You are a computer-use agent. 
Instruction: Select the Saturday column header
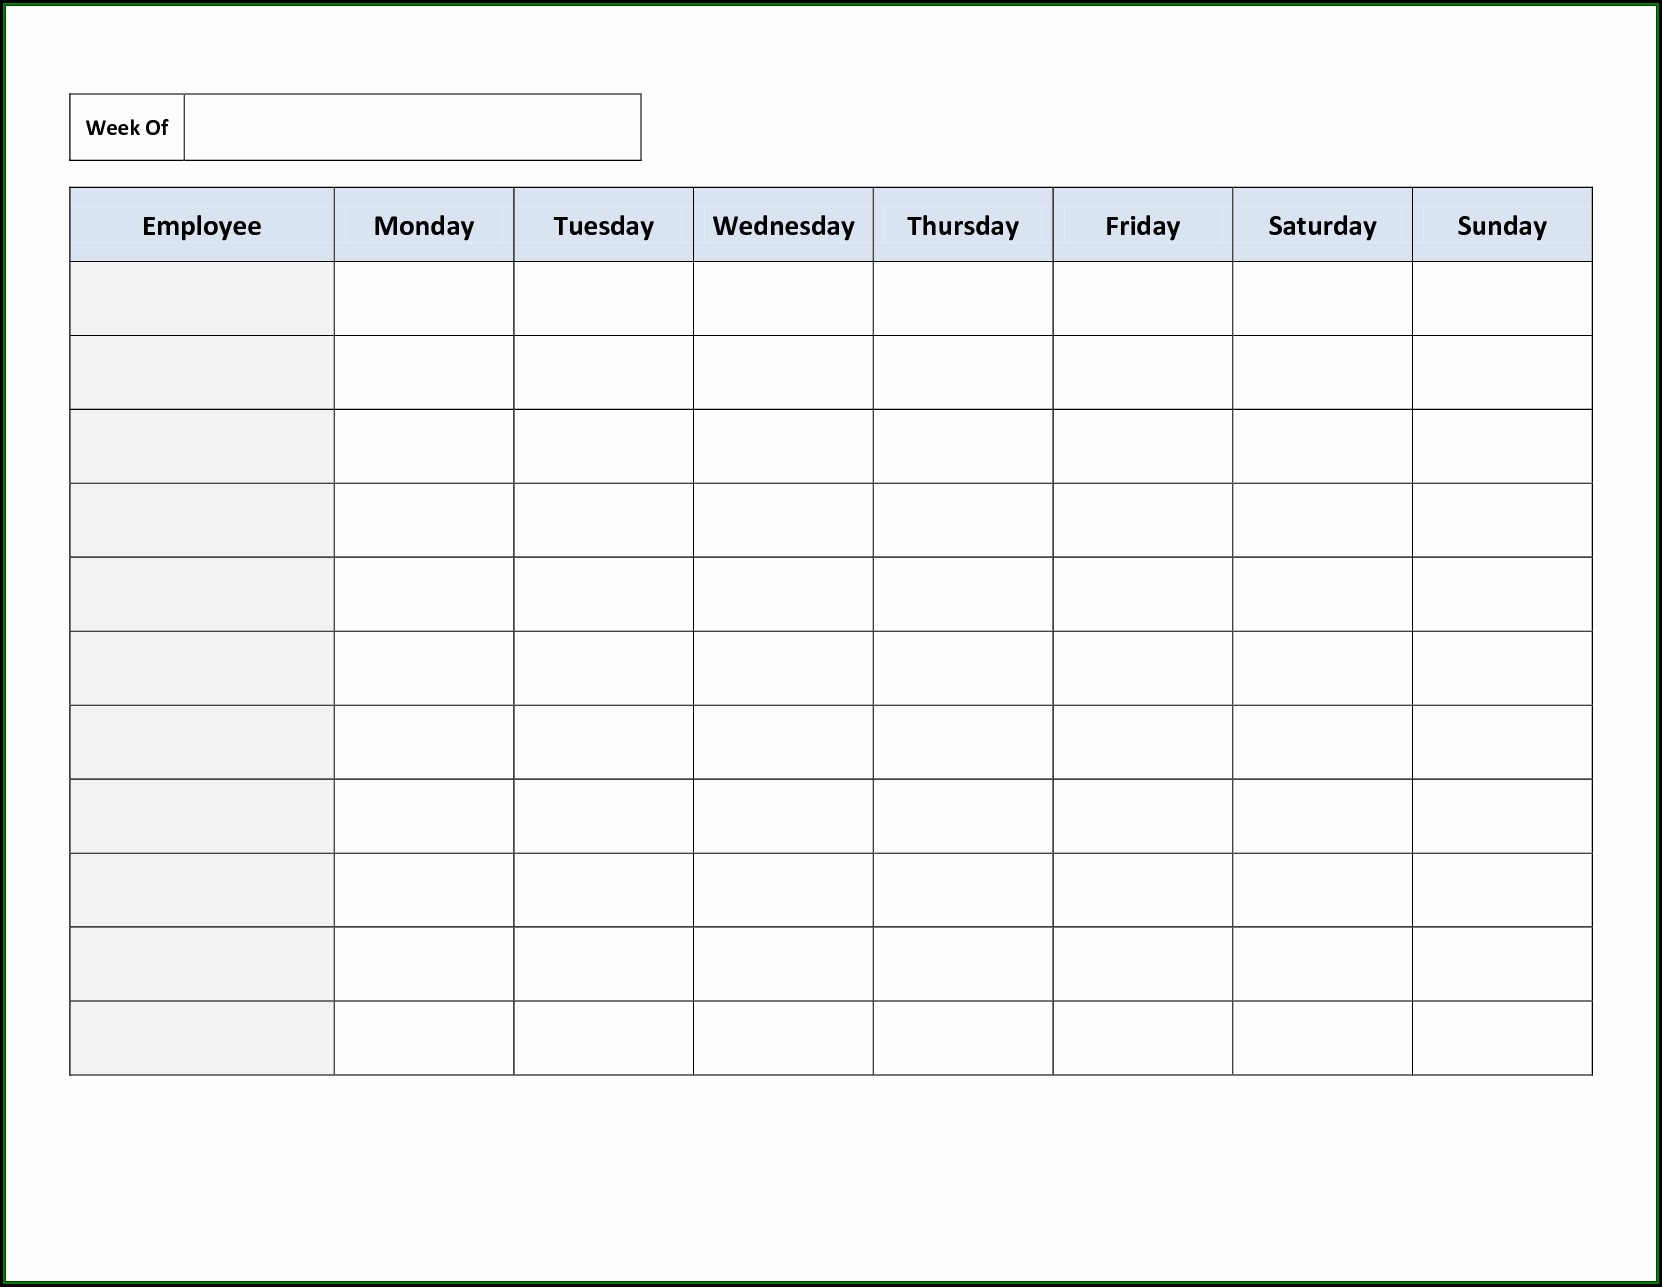point(1322,225)
